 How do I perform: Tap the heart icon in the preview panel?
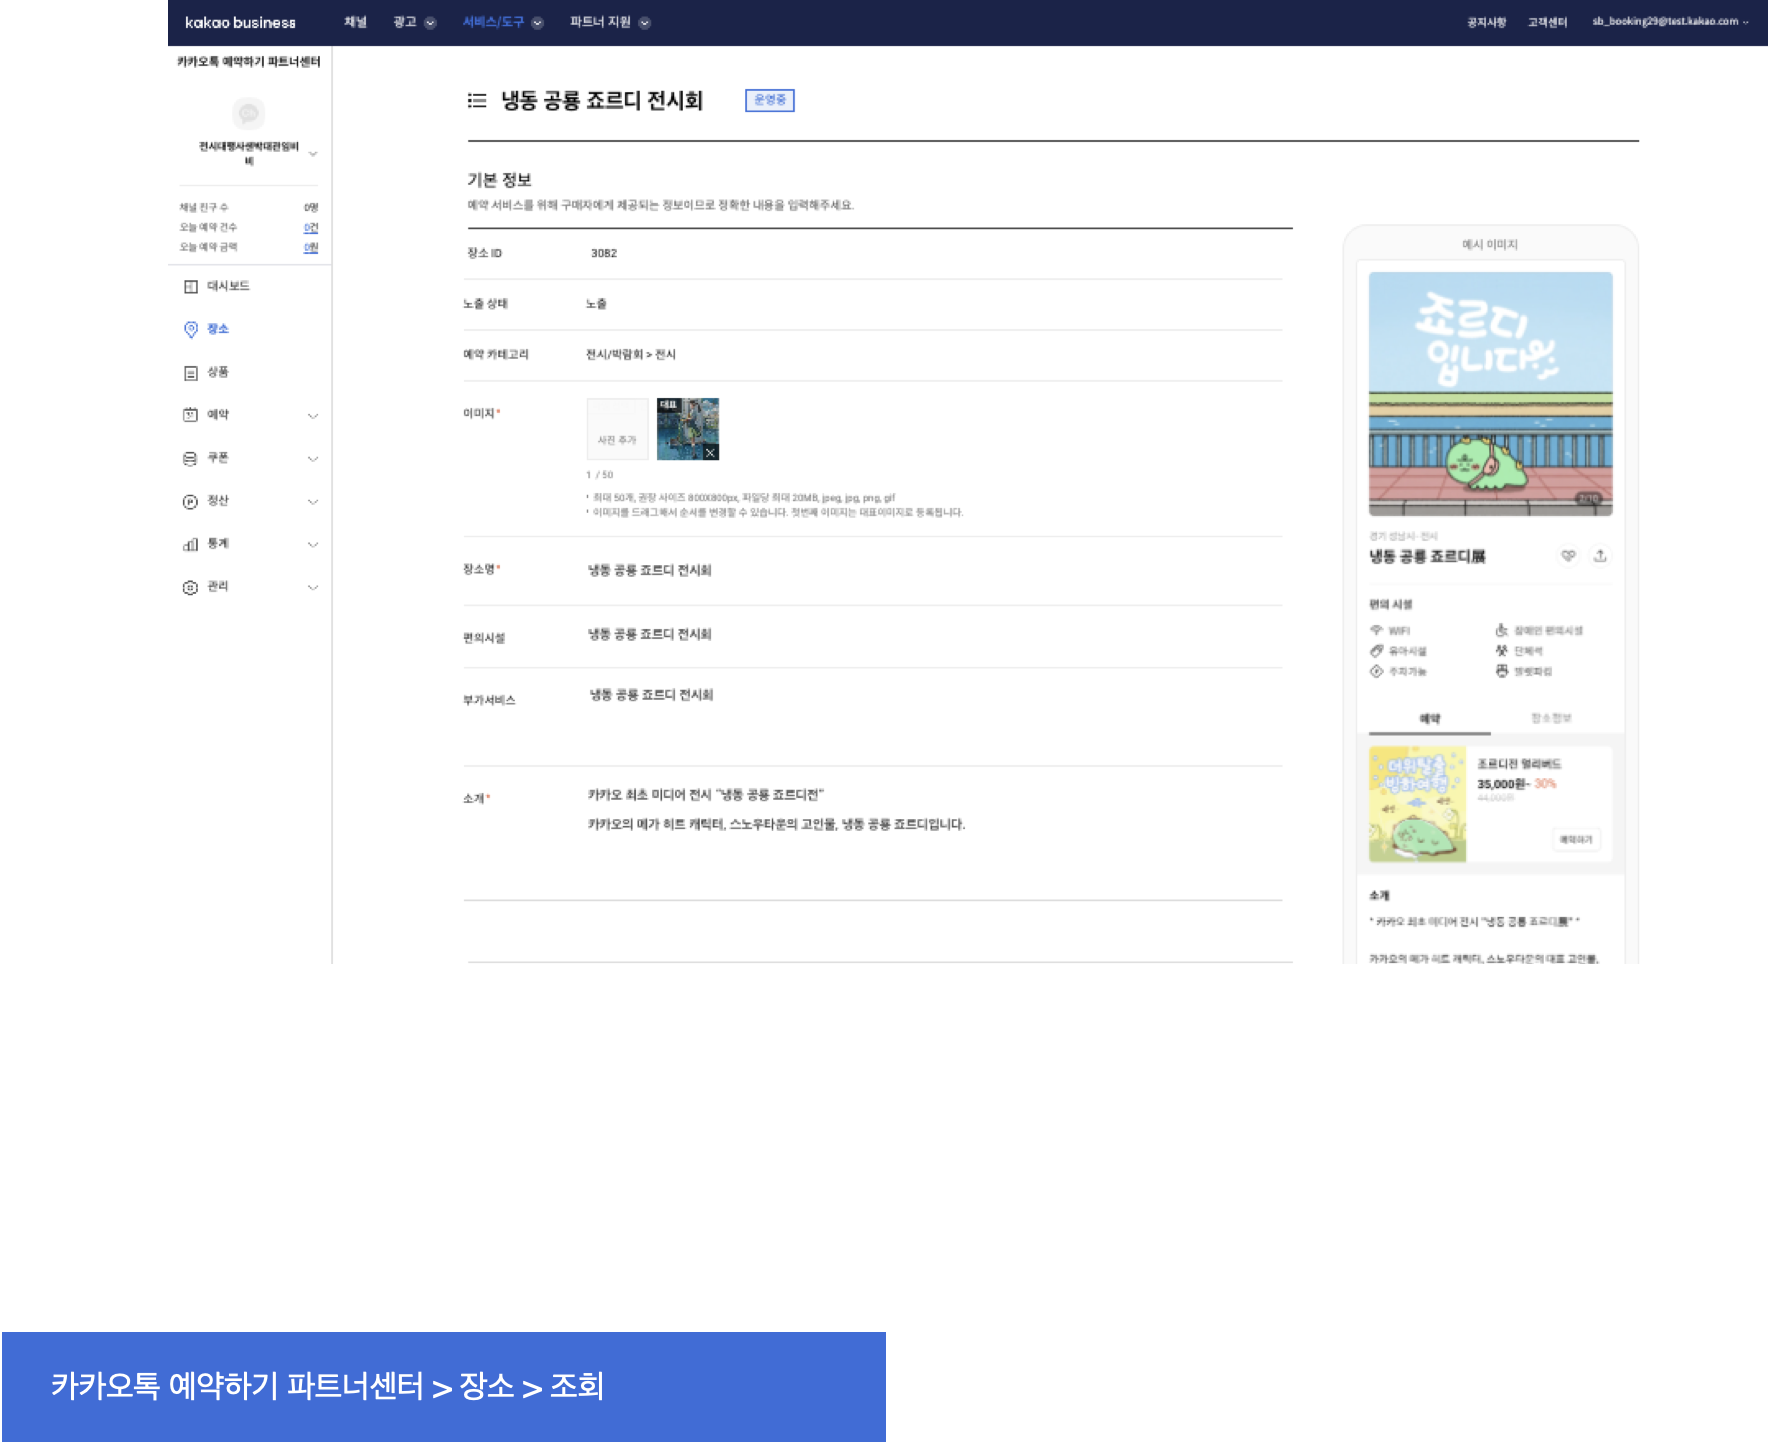coord(1568,556)
